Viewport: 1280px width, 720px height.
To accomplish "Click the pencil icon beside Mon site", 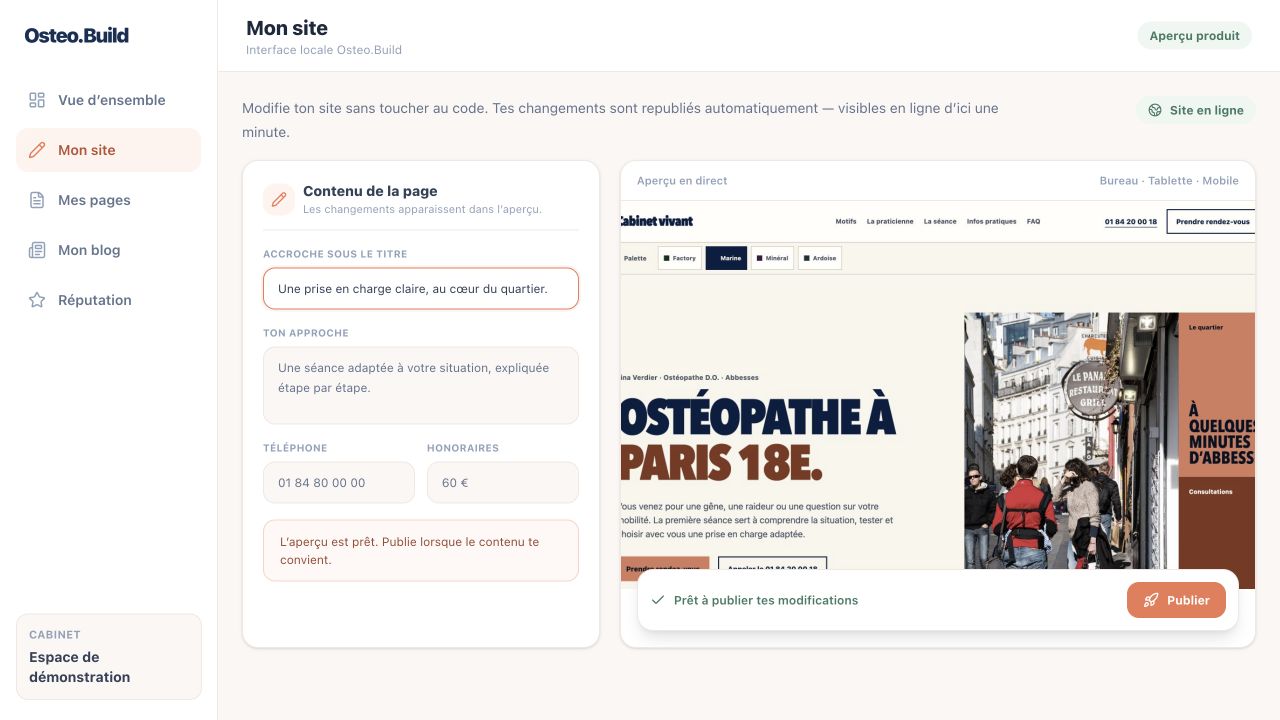I will (37, 150).
